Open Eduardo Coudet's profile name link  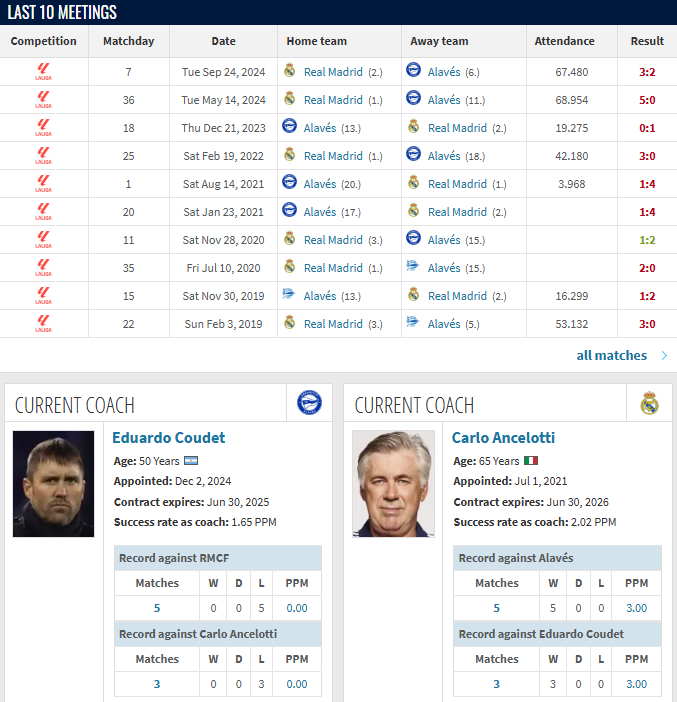pyautogui.click(x=168, y=437)
